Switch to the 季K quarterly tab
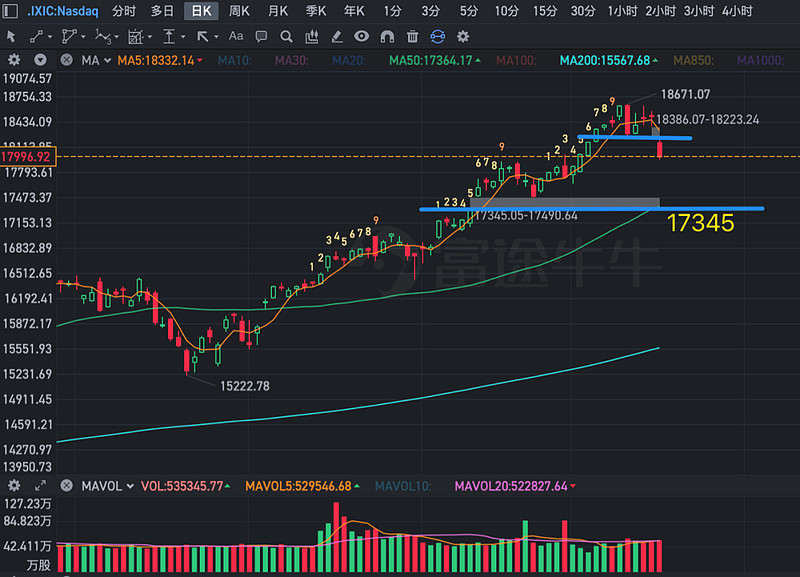 [x=316, y=11]
